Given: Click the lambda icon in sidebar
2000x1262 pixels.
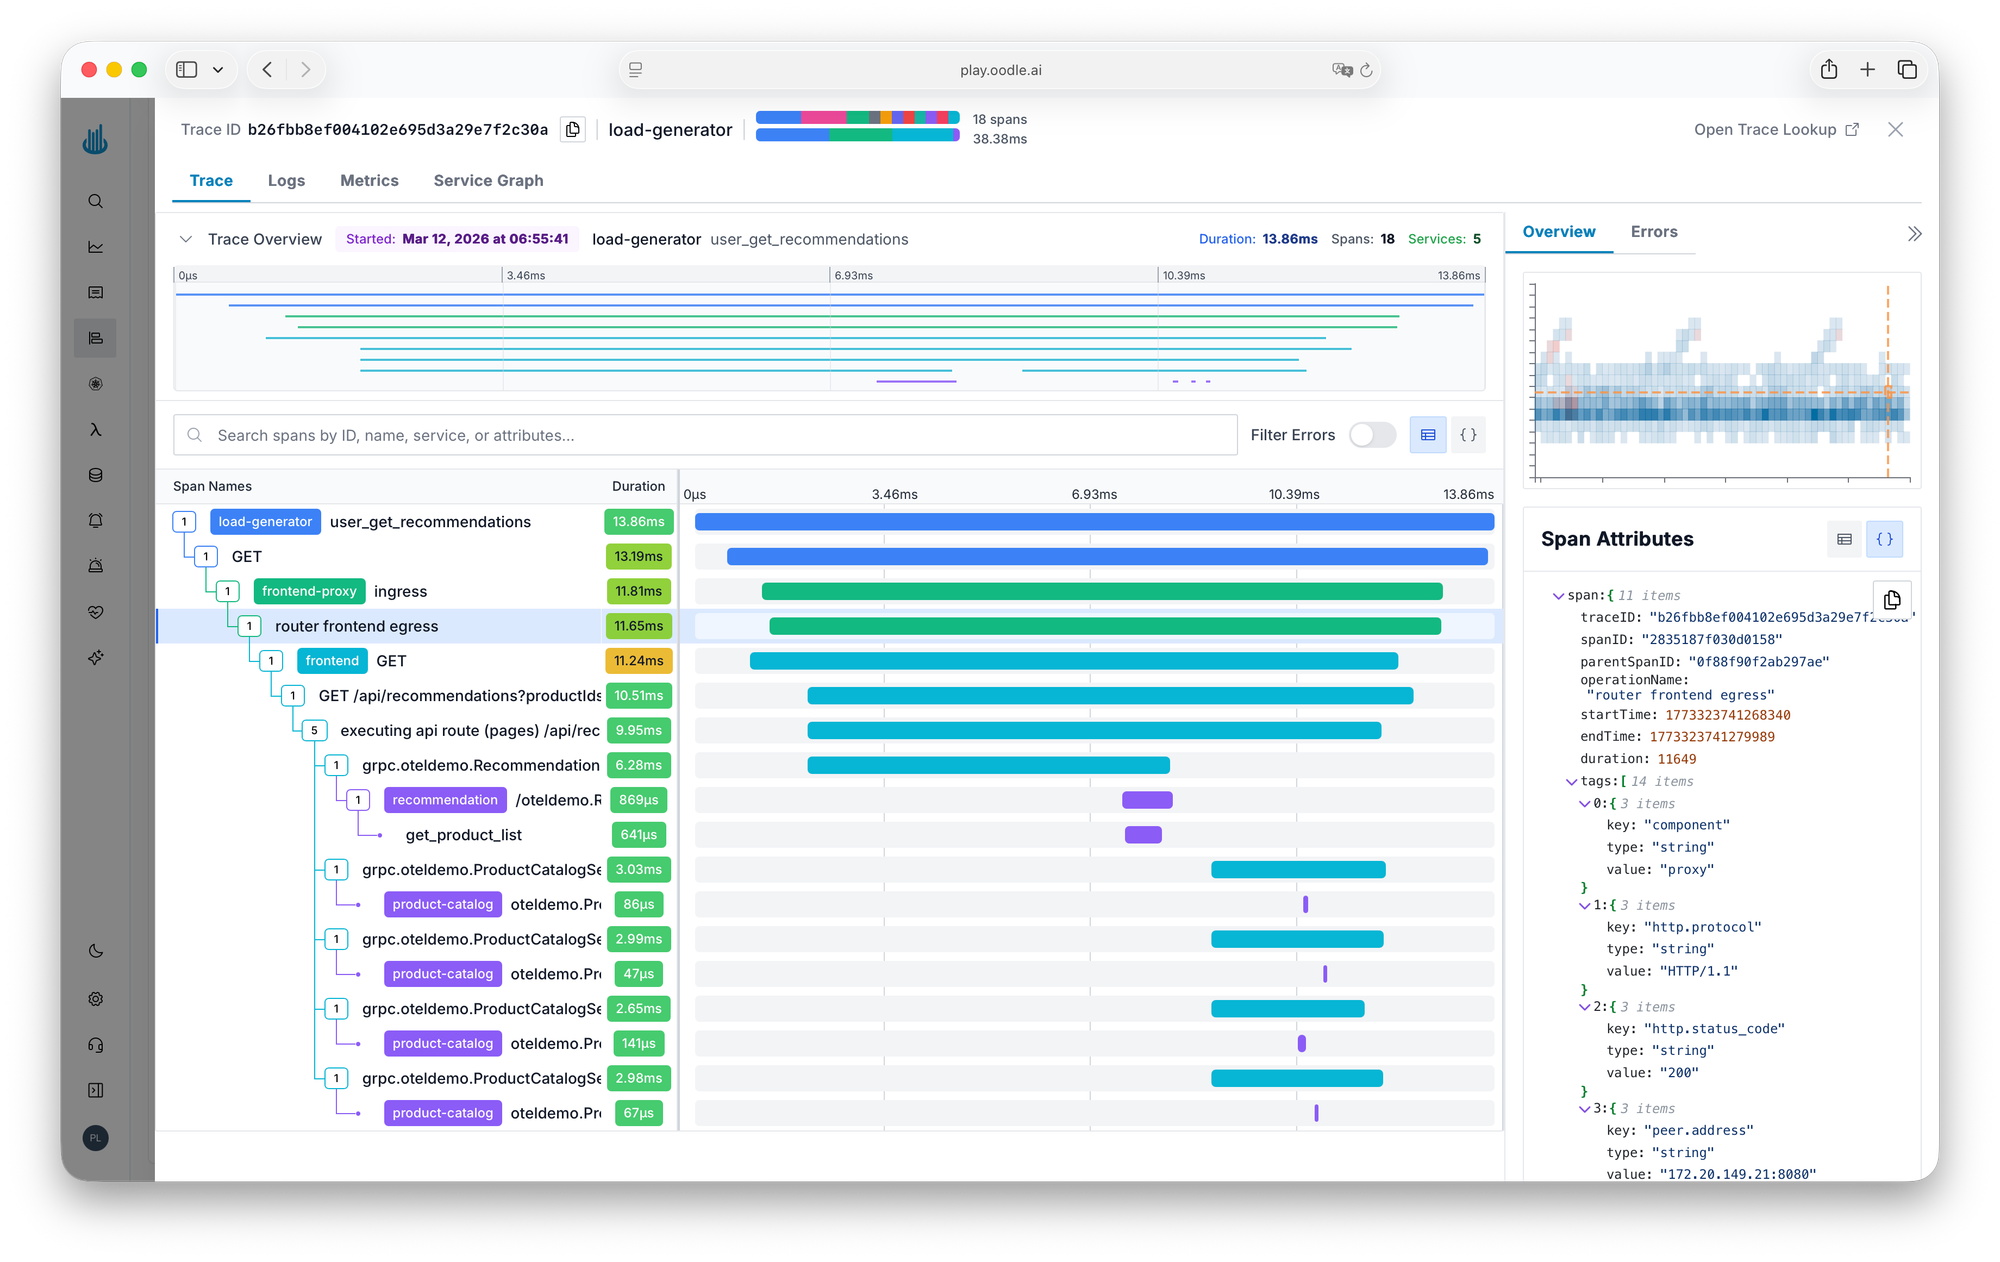Looking at the screenshot, I should pos(96,430).
